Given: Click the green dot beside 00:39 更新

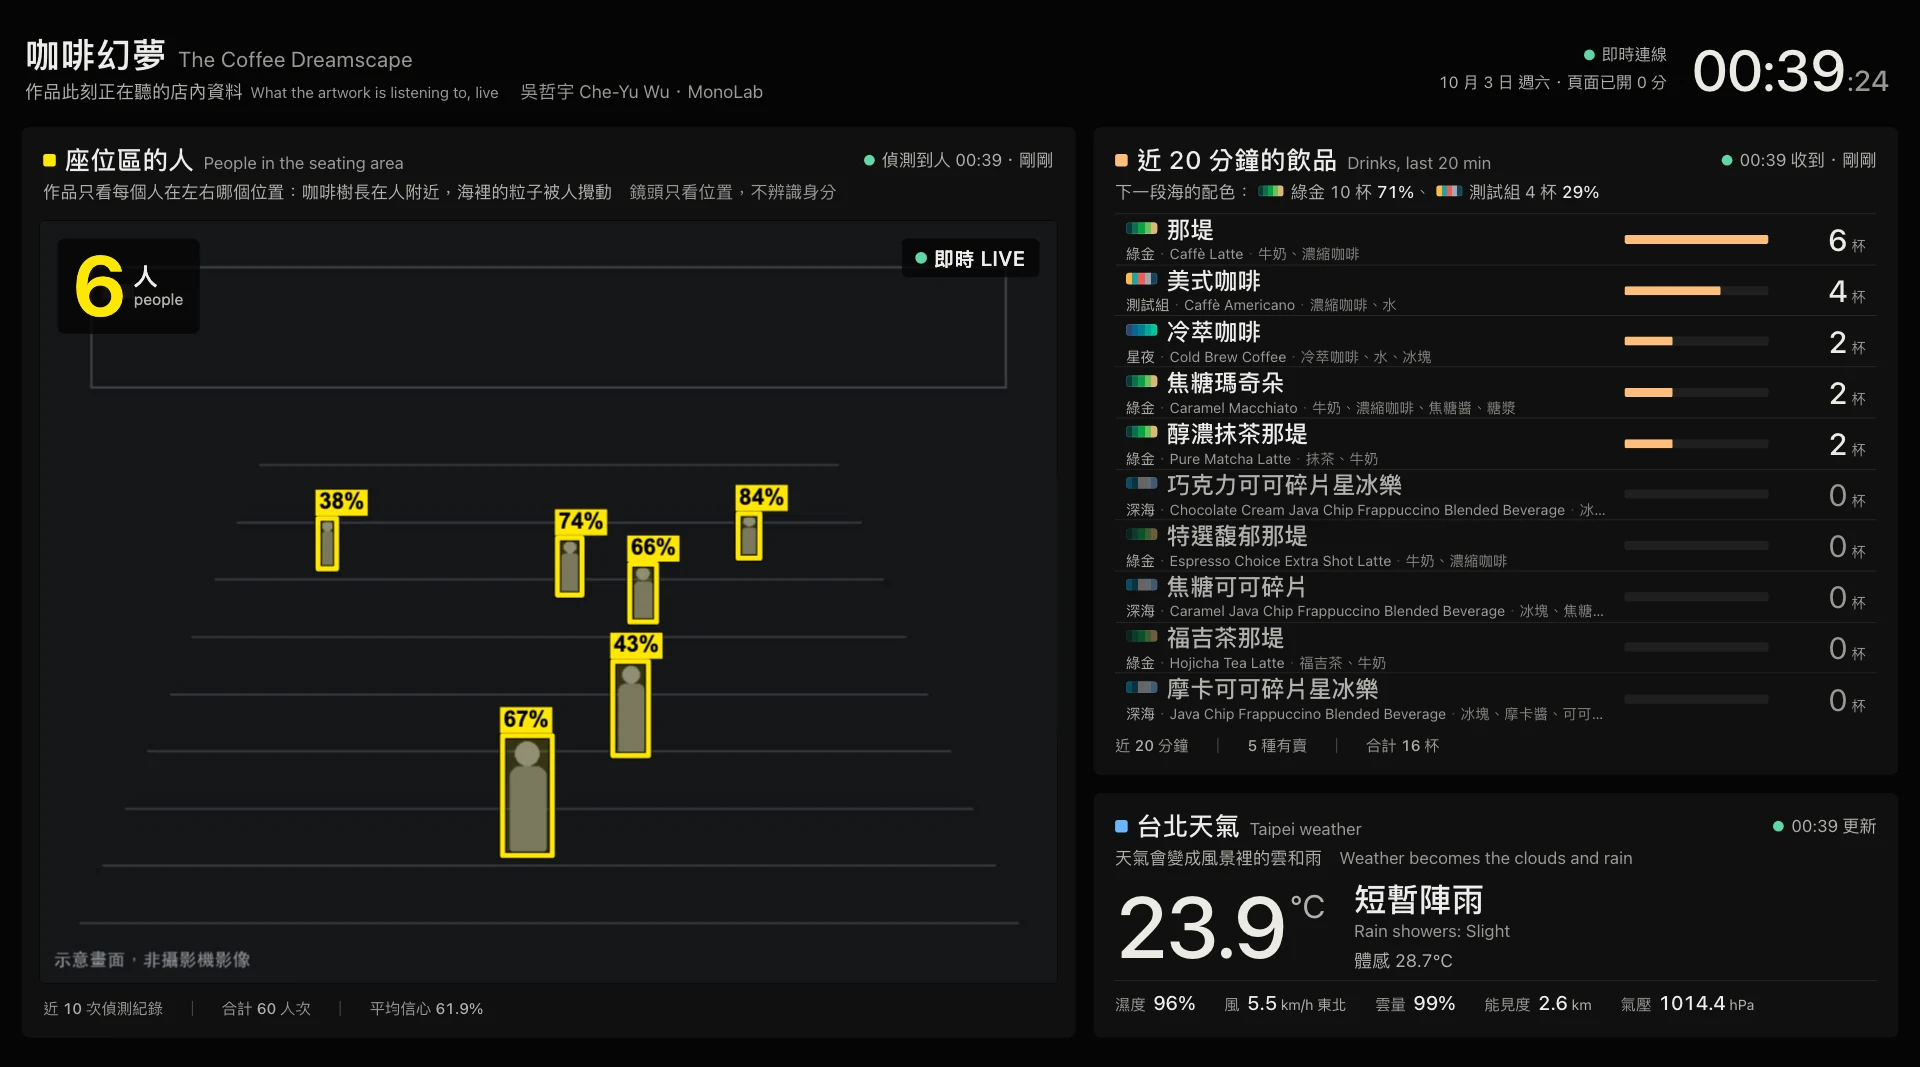Looking at the screenshot, I should pyautogui.click(x=1778, y=827).
